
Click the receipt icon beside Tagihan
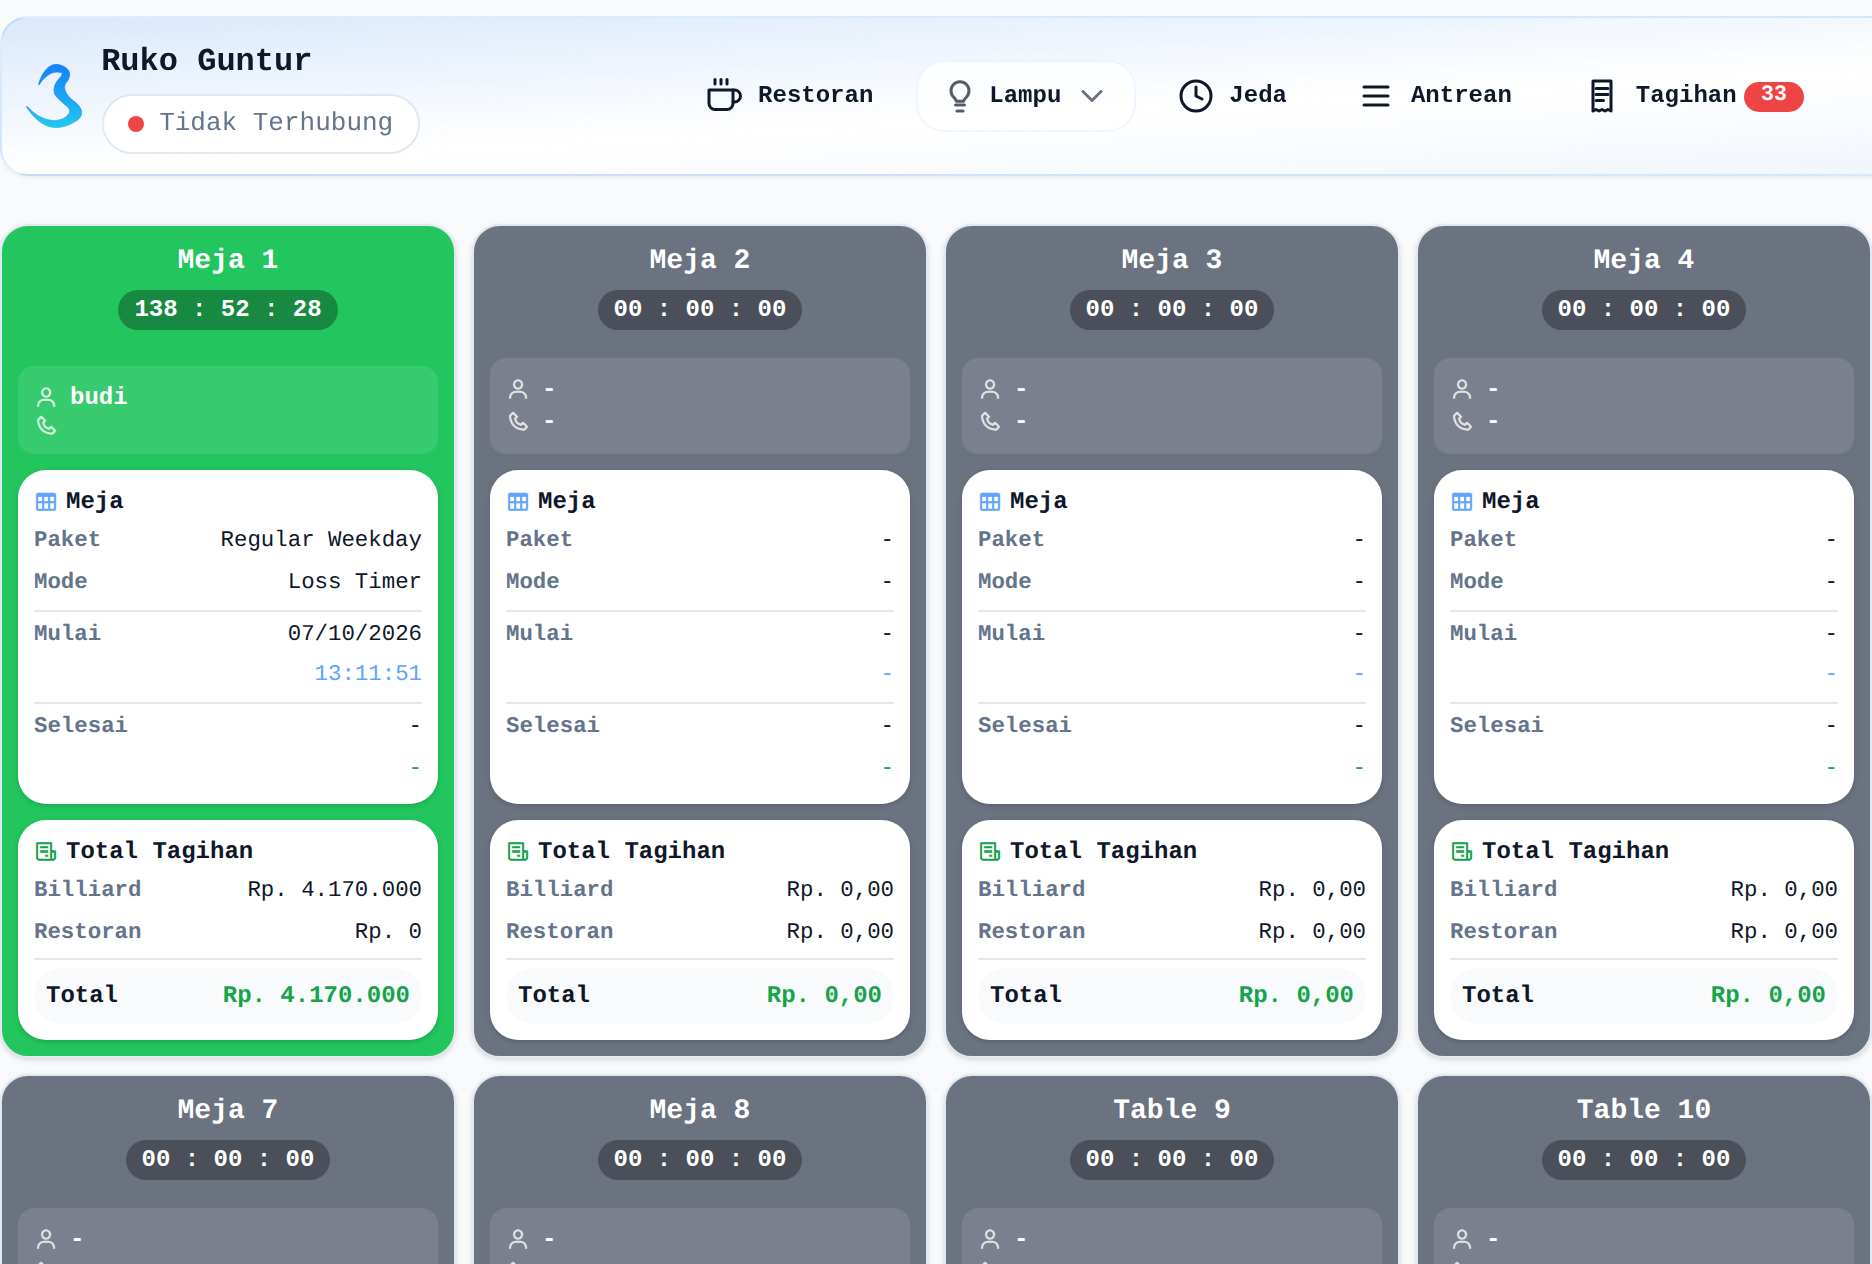tap(1601, 96)
